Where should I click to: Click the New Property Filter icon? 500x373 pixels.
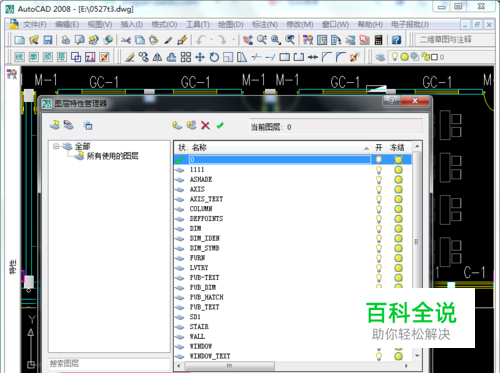(x=55, y=125)
